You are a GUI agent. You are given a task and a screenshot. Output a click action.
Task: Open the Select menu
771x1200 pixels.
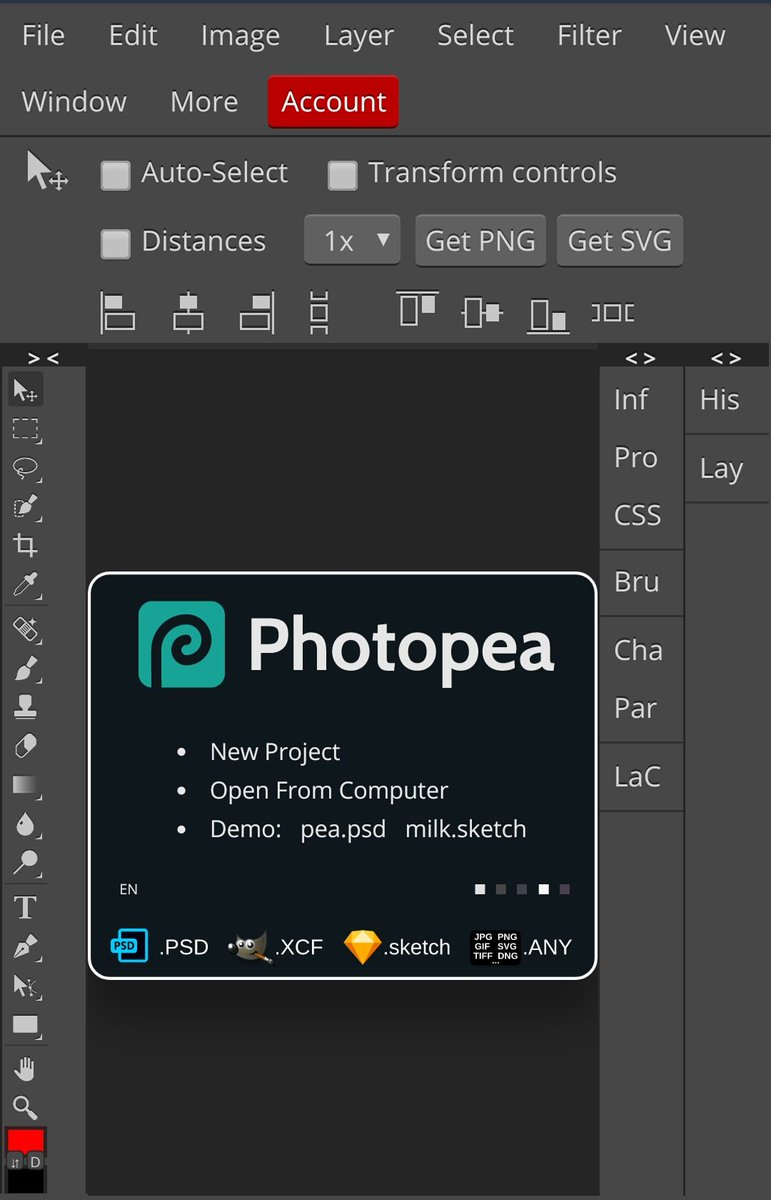(475, 35)
